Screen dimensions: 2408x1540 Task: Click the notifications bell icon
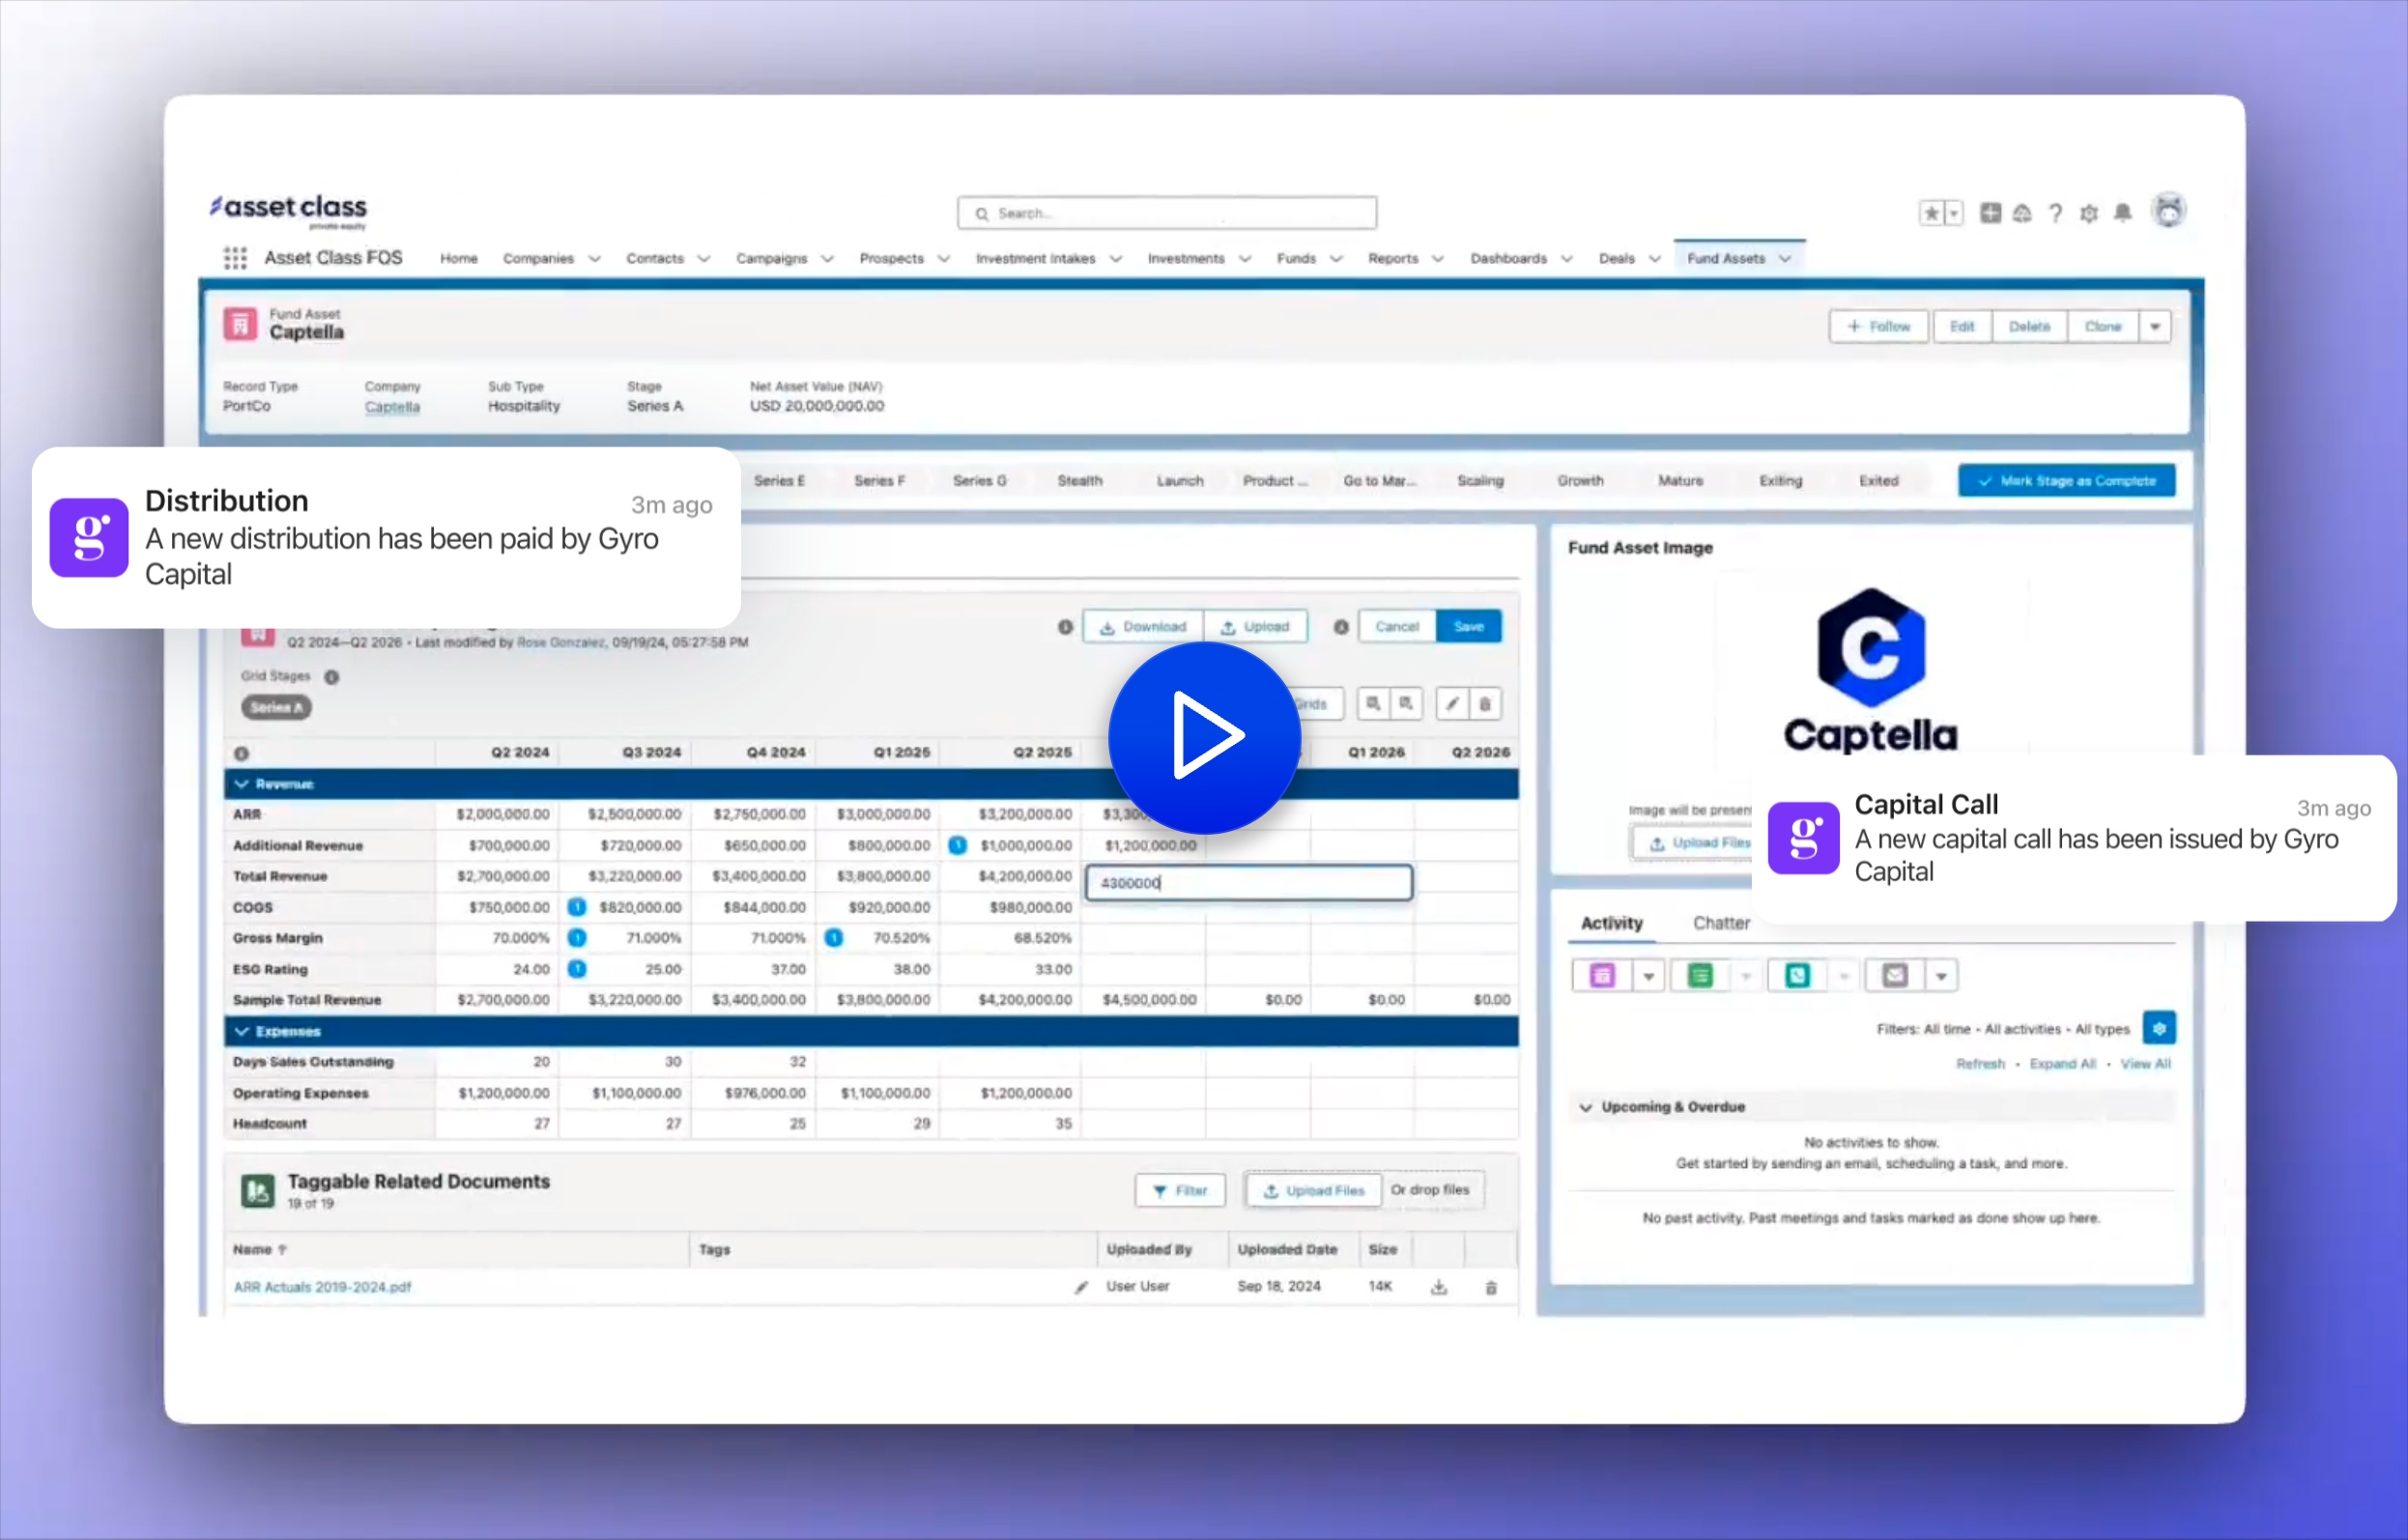point(2122,213)
